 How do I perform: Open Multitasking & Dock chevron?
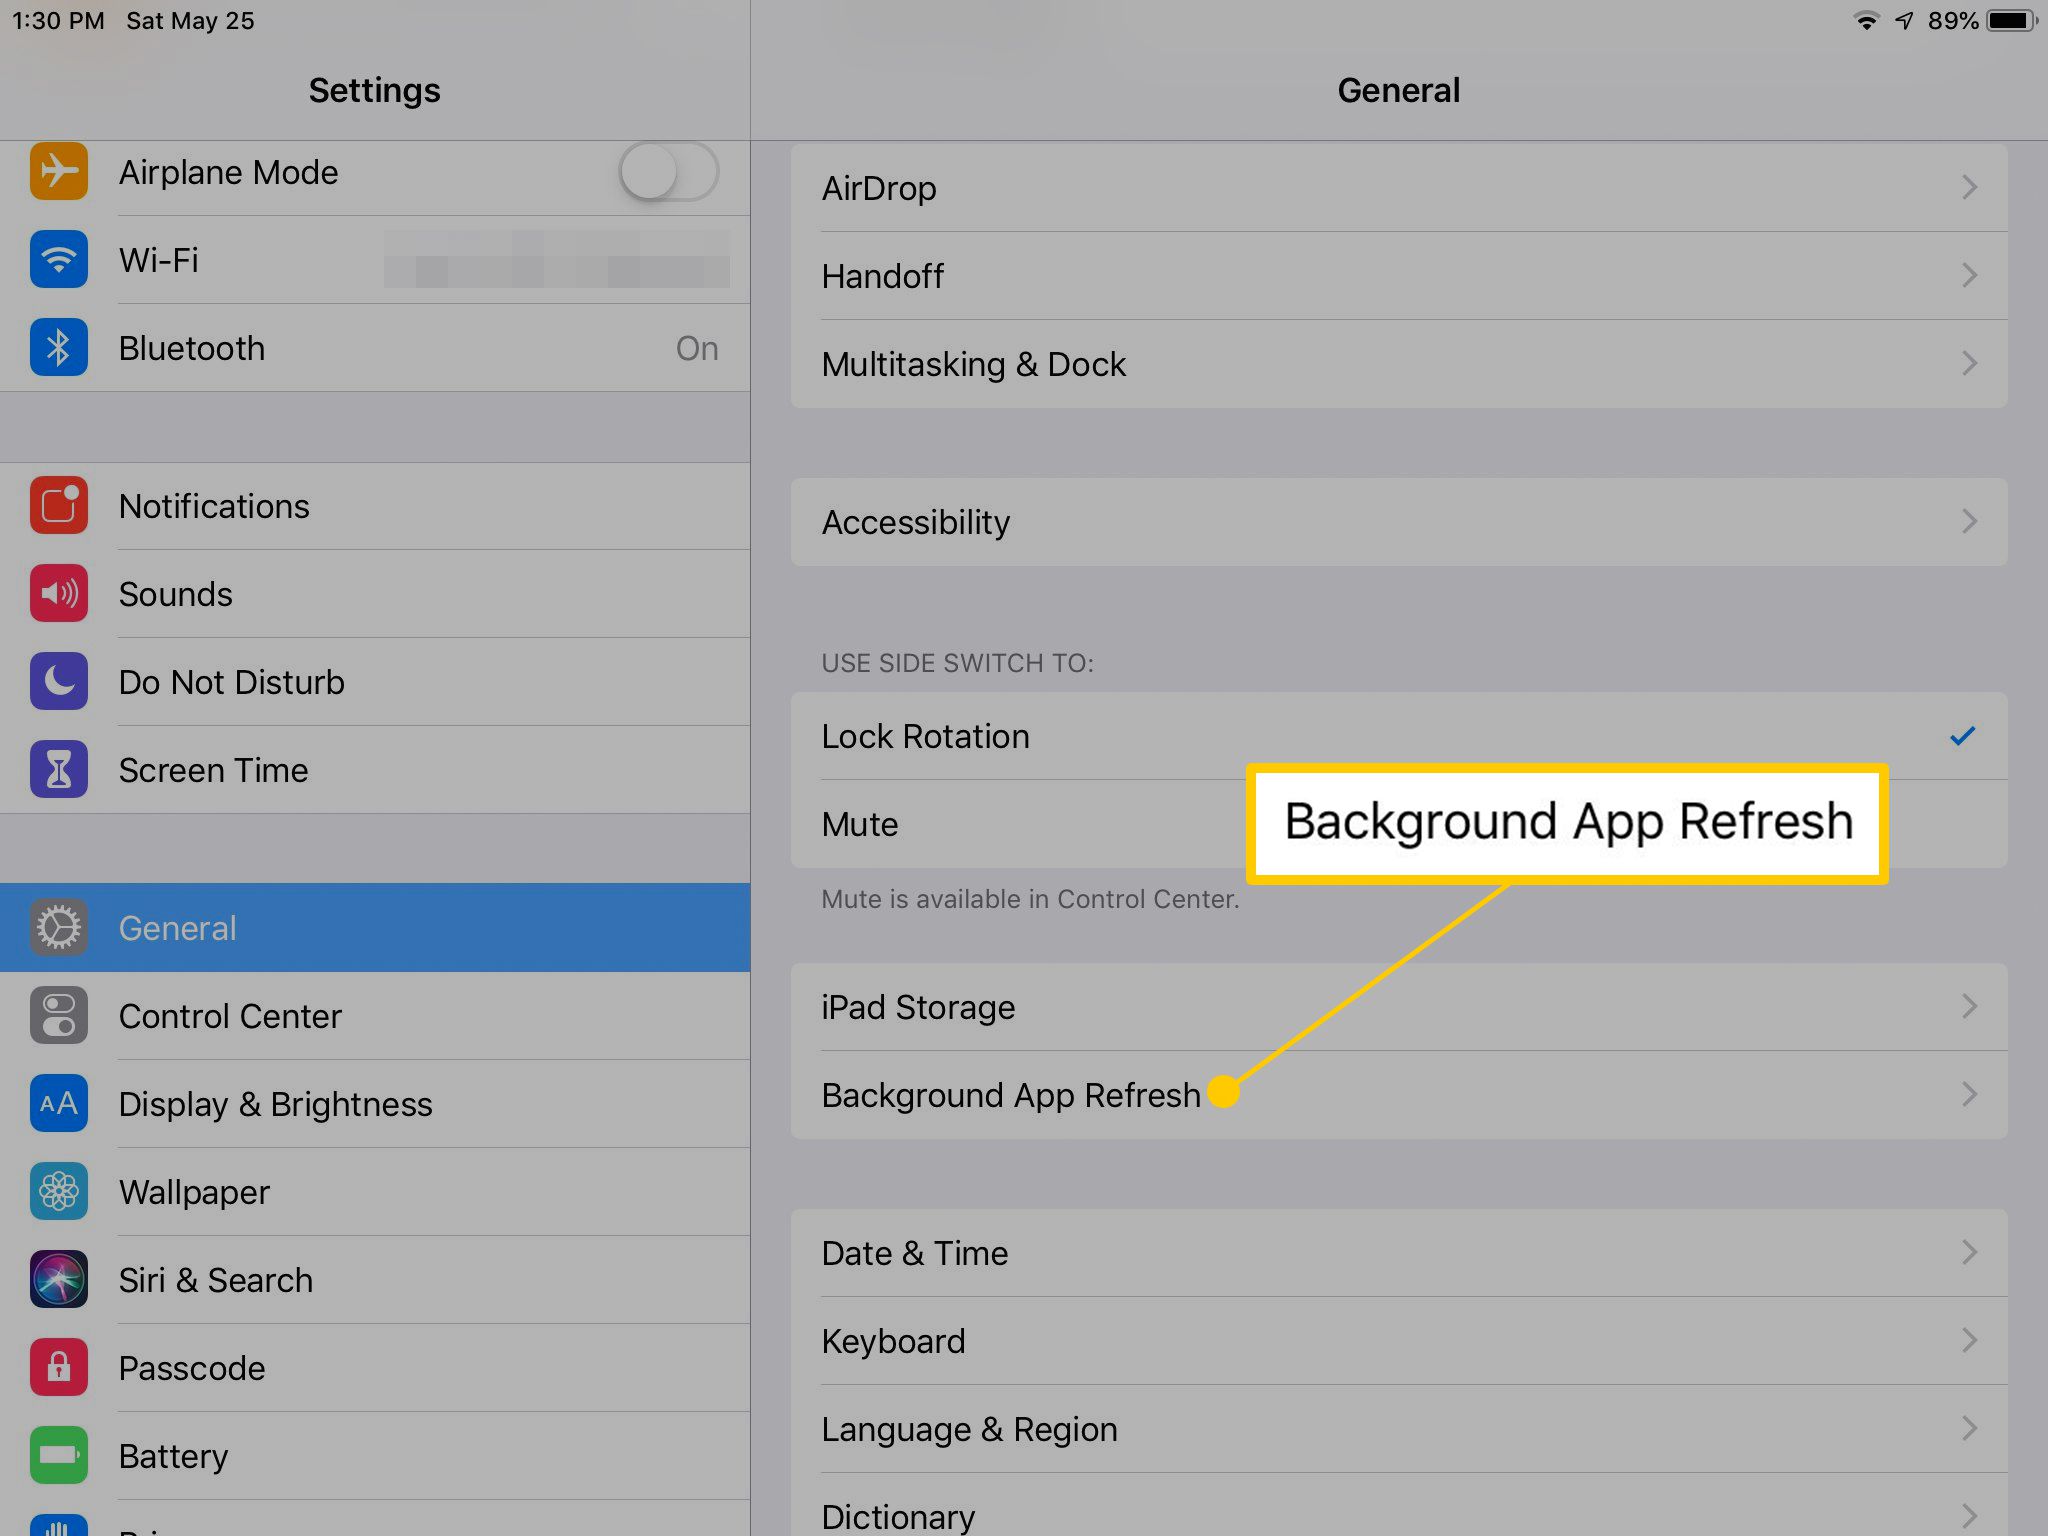coord(1969,364)
